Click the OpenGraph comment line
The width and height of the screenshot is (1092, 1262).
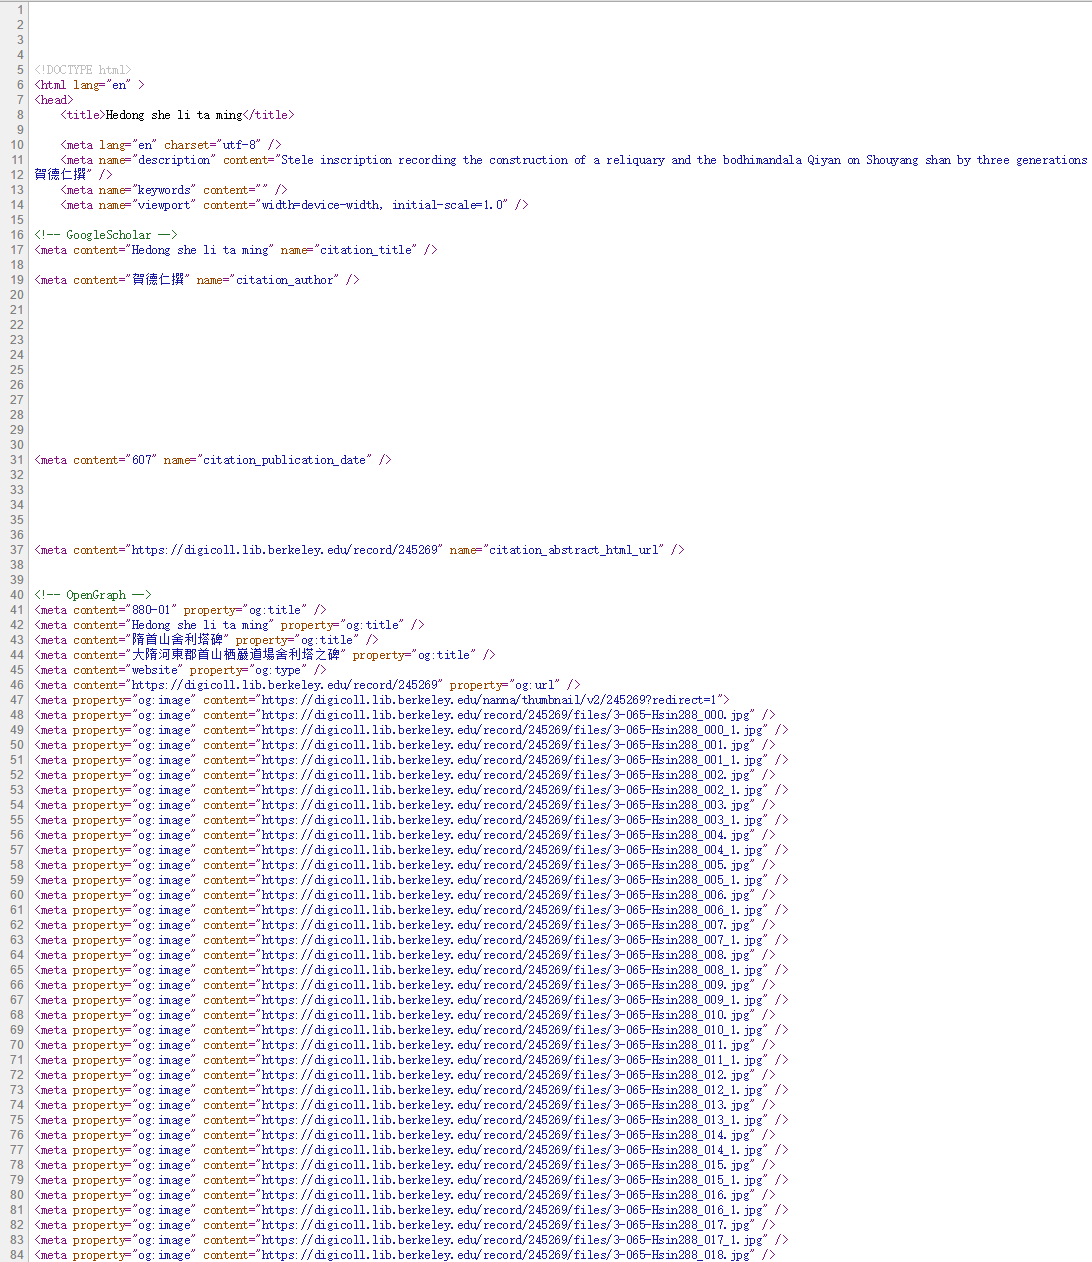pyautogui.click(x=93, y=595)
